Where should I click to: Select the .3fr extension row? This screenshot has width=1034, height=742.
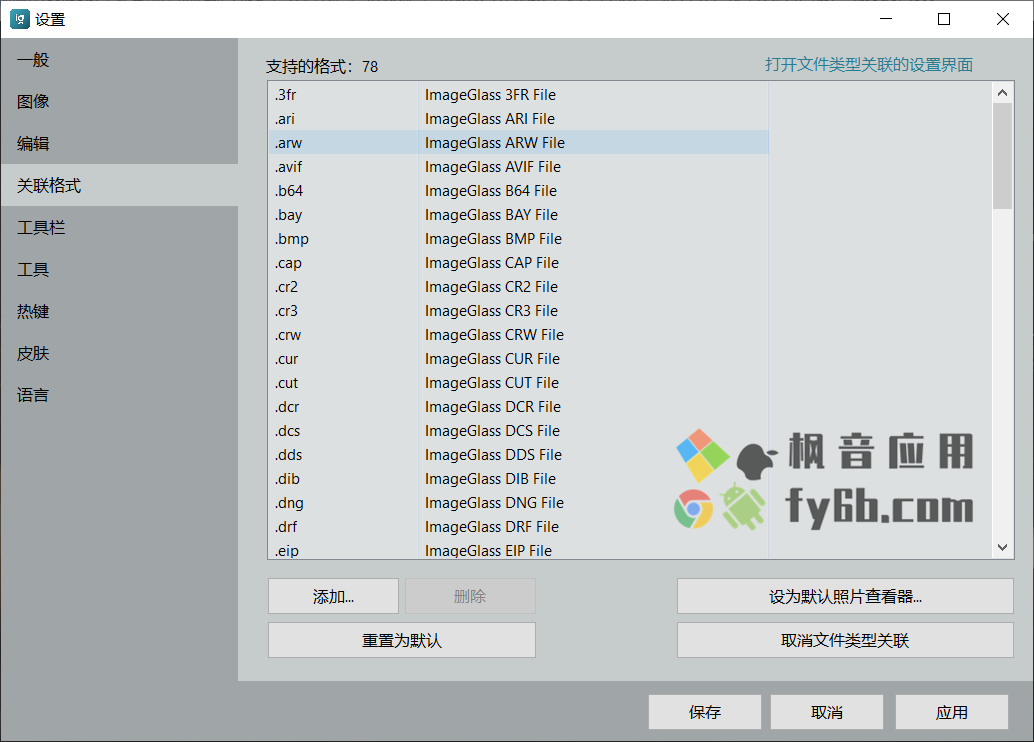tap(518, 94)
